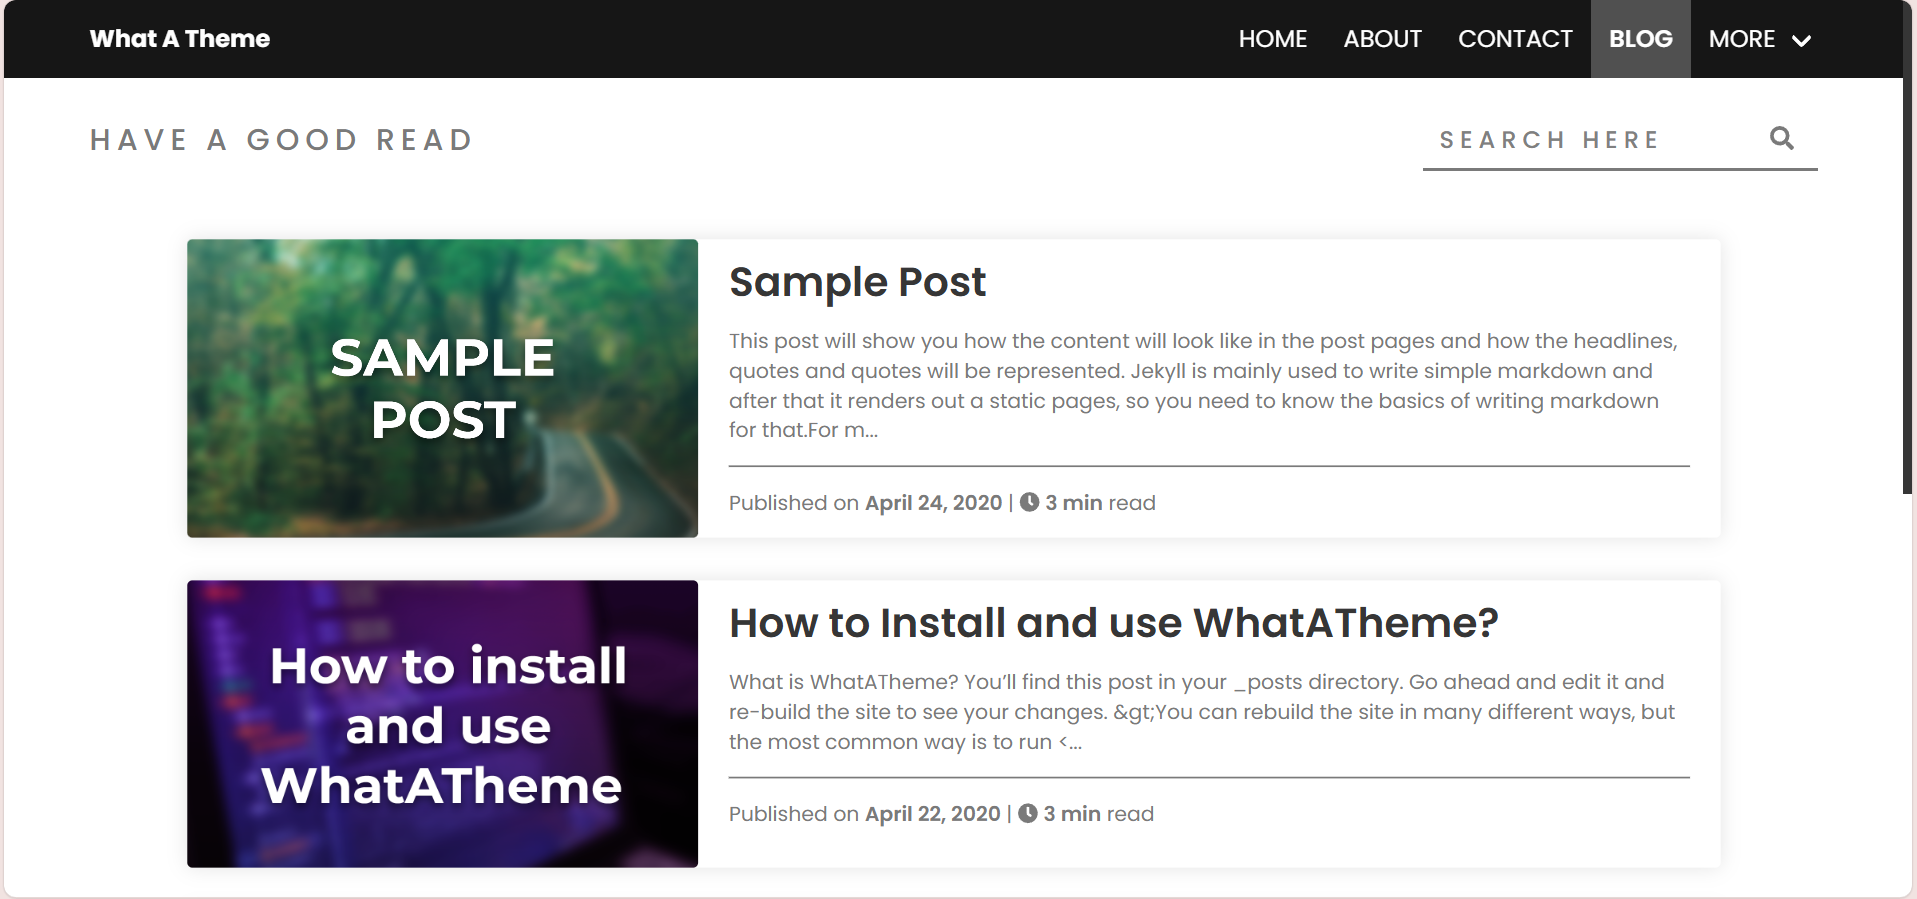Click the Sample Post excerpt text
The height and width of the screenshot is (899, 1917).
[x=1204, y=385]
